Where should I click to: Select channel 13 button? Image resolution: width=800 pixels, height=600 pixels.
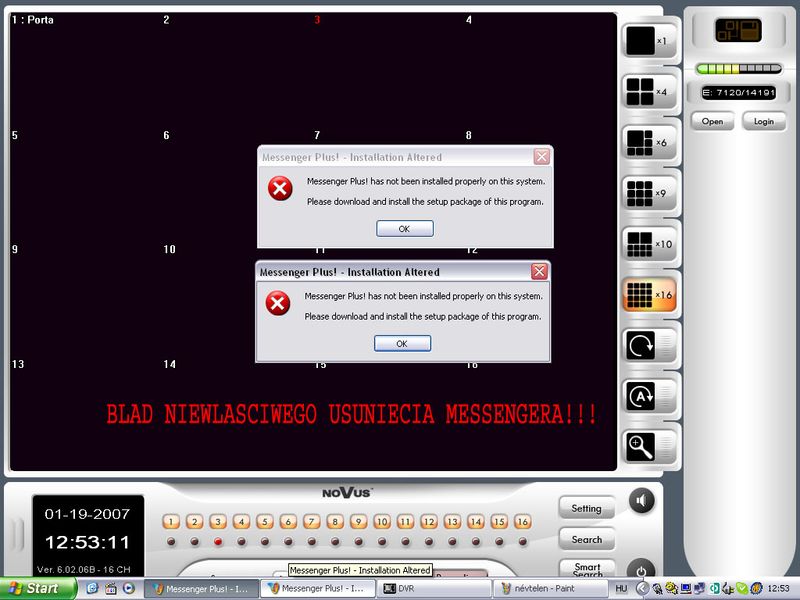(453, 521)
